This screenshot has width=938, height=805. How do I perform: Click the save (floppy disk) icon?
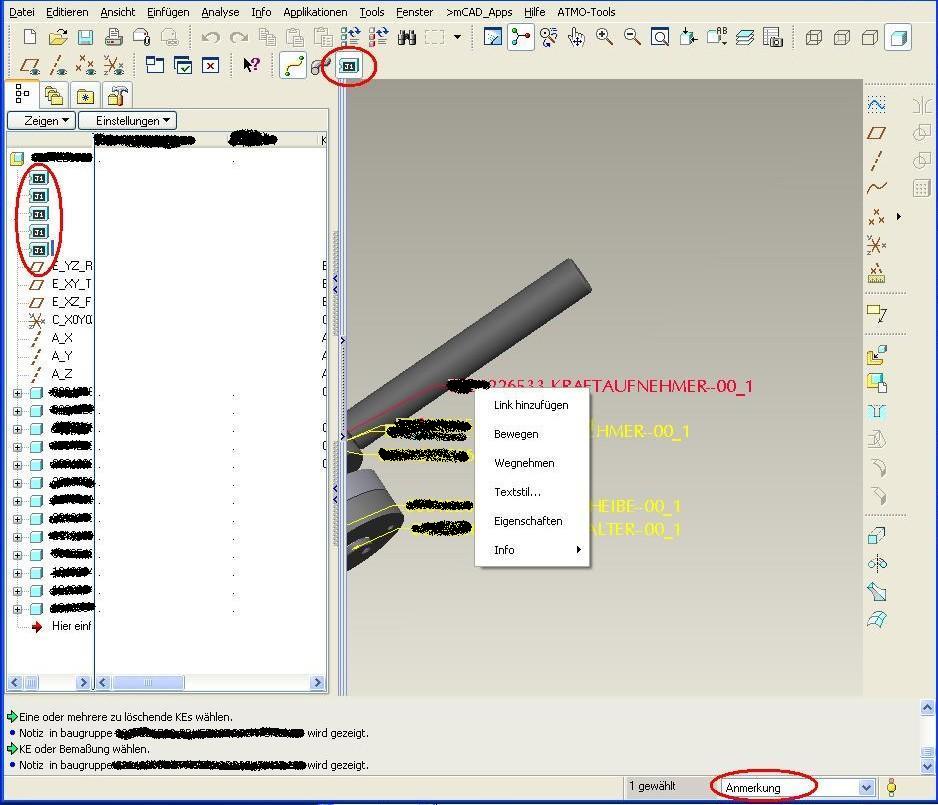[x=86, y=38]
